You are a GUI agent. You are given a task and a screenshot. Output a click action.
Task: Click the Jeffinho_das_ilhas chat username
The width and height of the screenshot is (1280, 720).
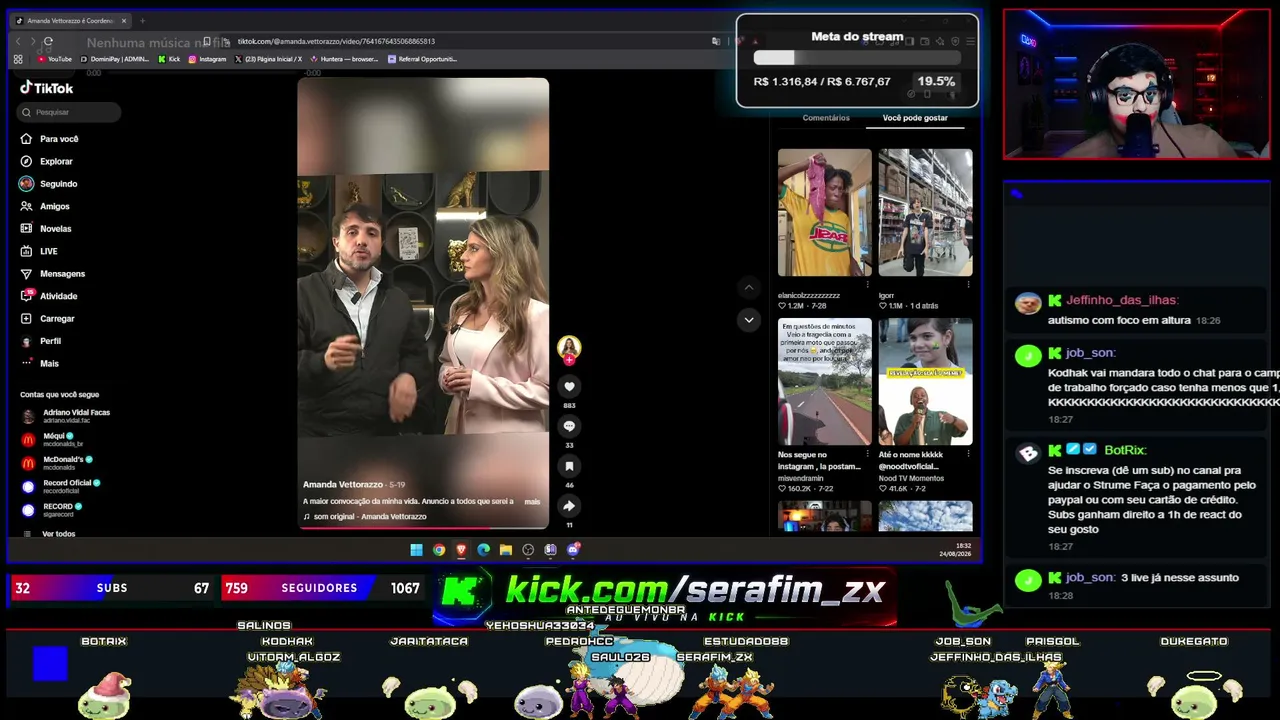point(1122,300)
